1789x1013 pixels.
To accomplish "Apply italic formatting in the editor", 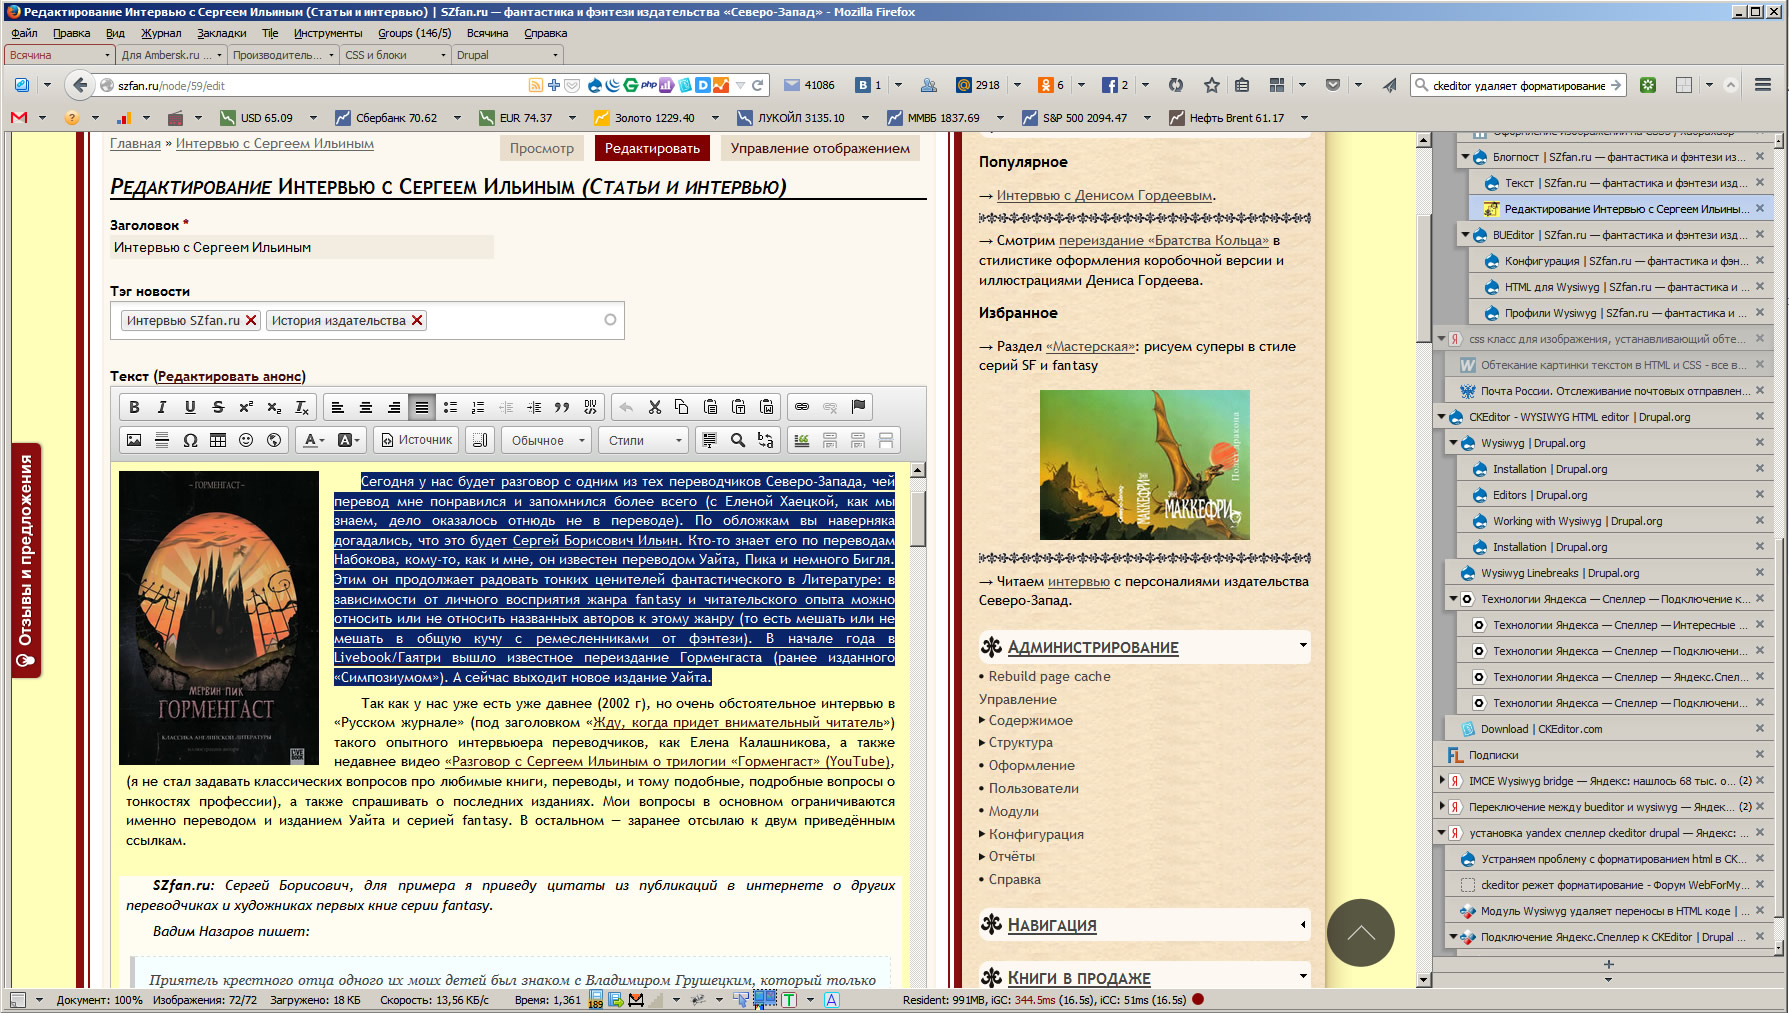I will (162, 407).
